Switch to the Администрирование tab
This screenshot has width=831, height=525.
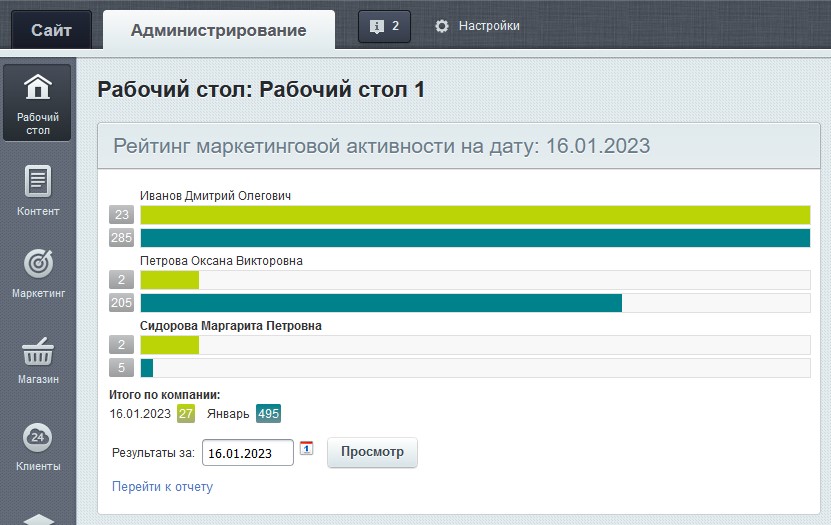click(x=218, y=30)
